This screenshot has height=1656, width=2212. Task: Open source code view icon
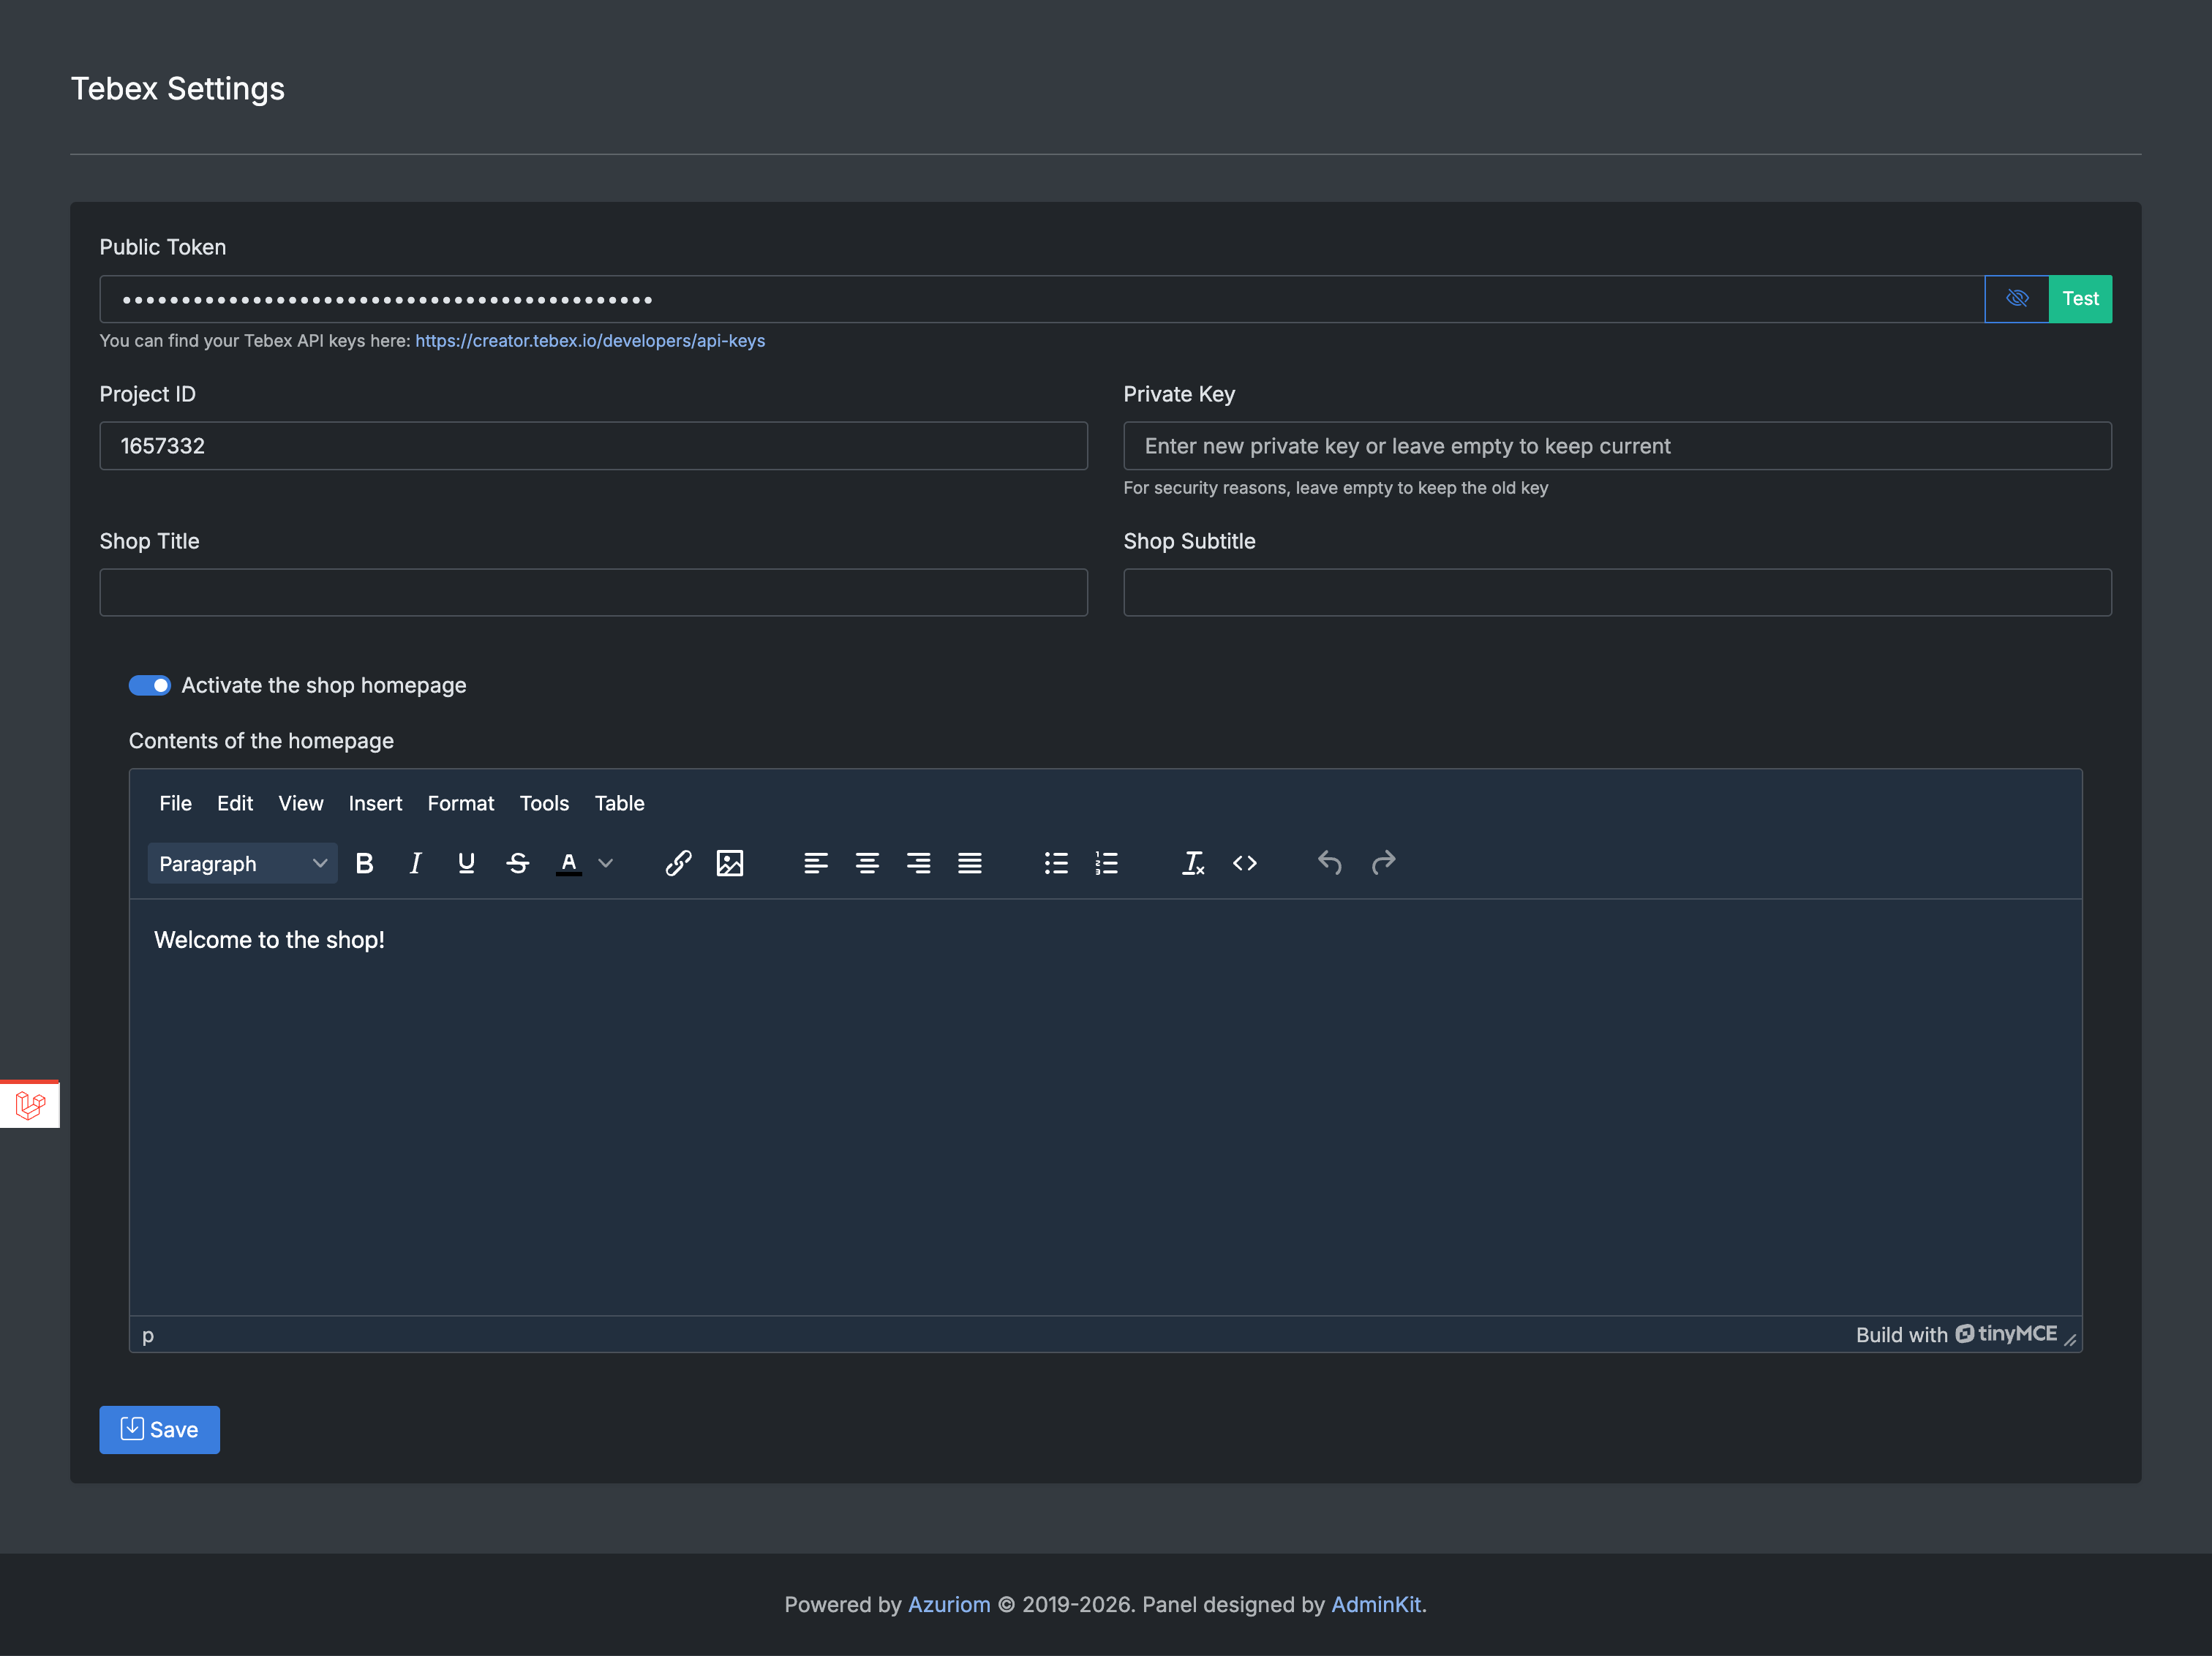pos(1244,863)
